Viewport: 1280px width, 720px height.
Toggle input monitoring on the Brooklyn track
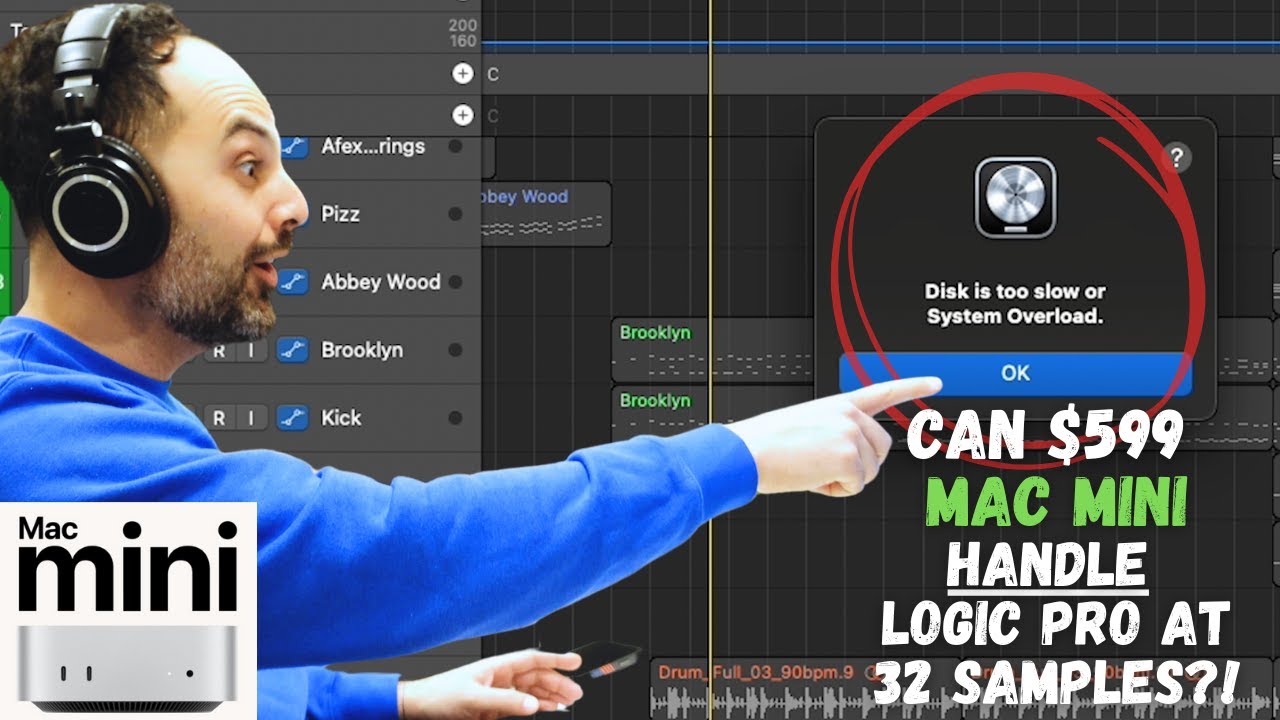pos(252,350)
